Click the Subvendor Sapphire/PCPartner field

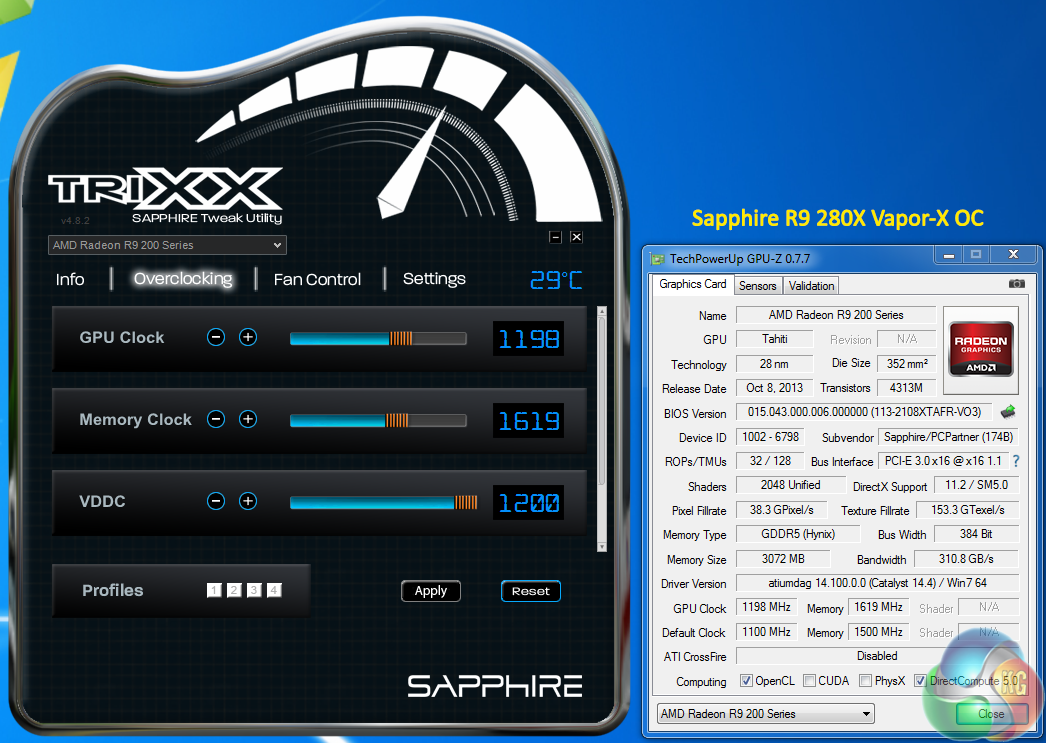(948, 437)
